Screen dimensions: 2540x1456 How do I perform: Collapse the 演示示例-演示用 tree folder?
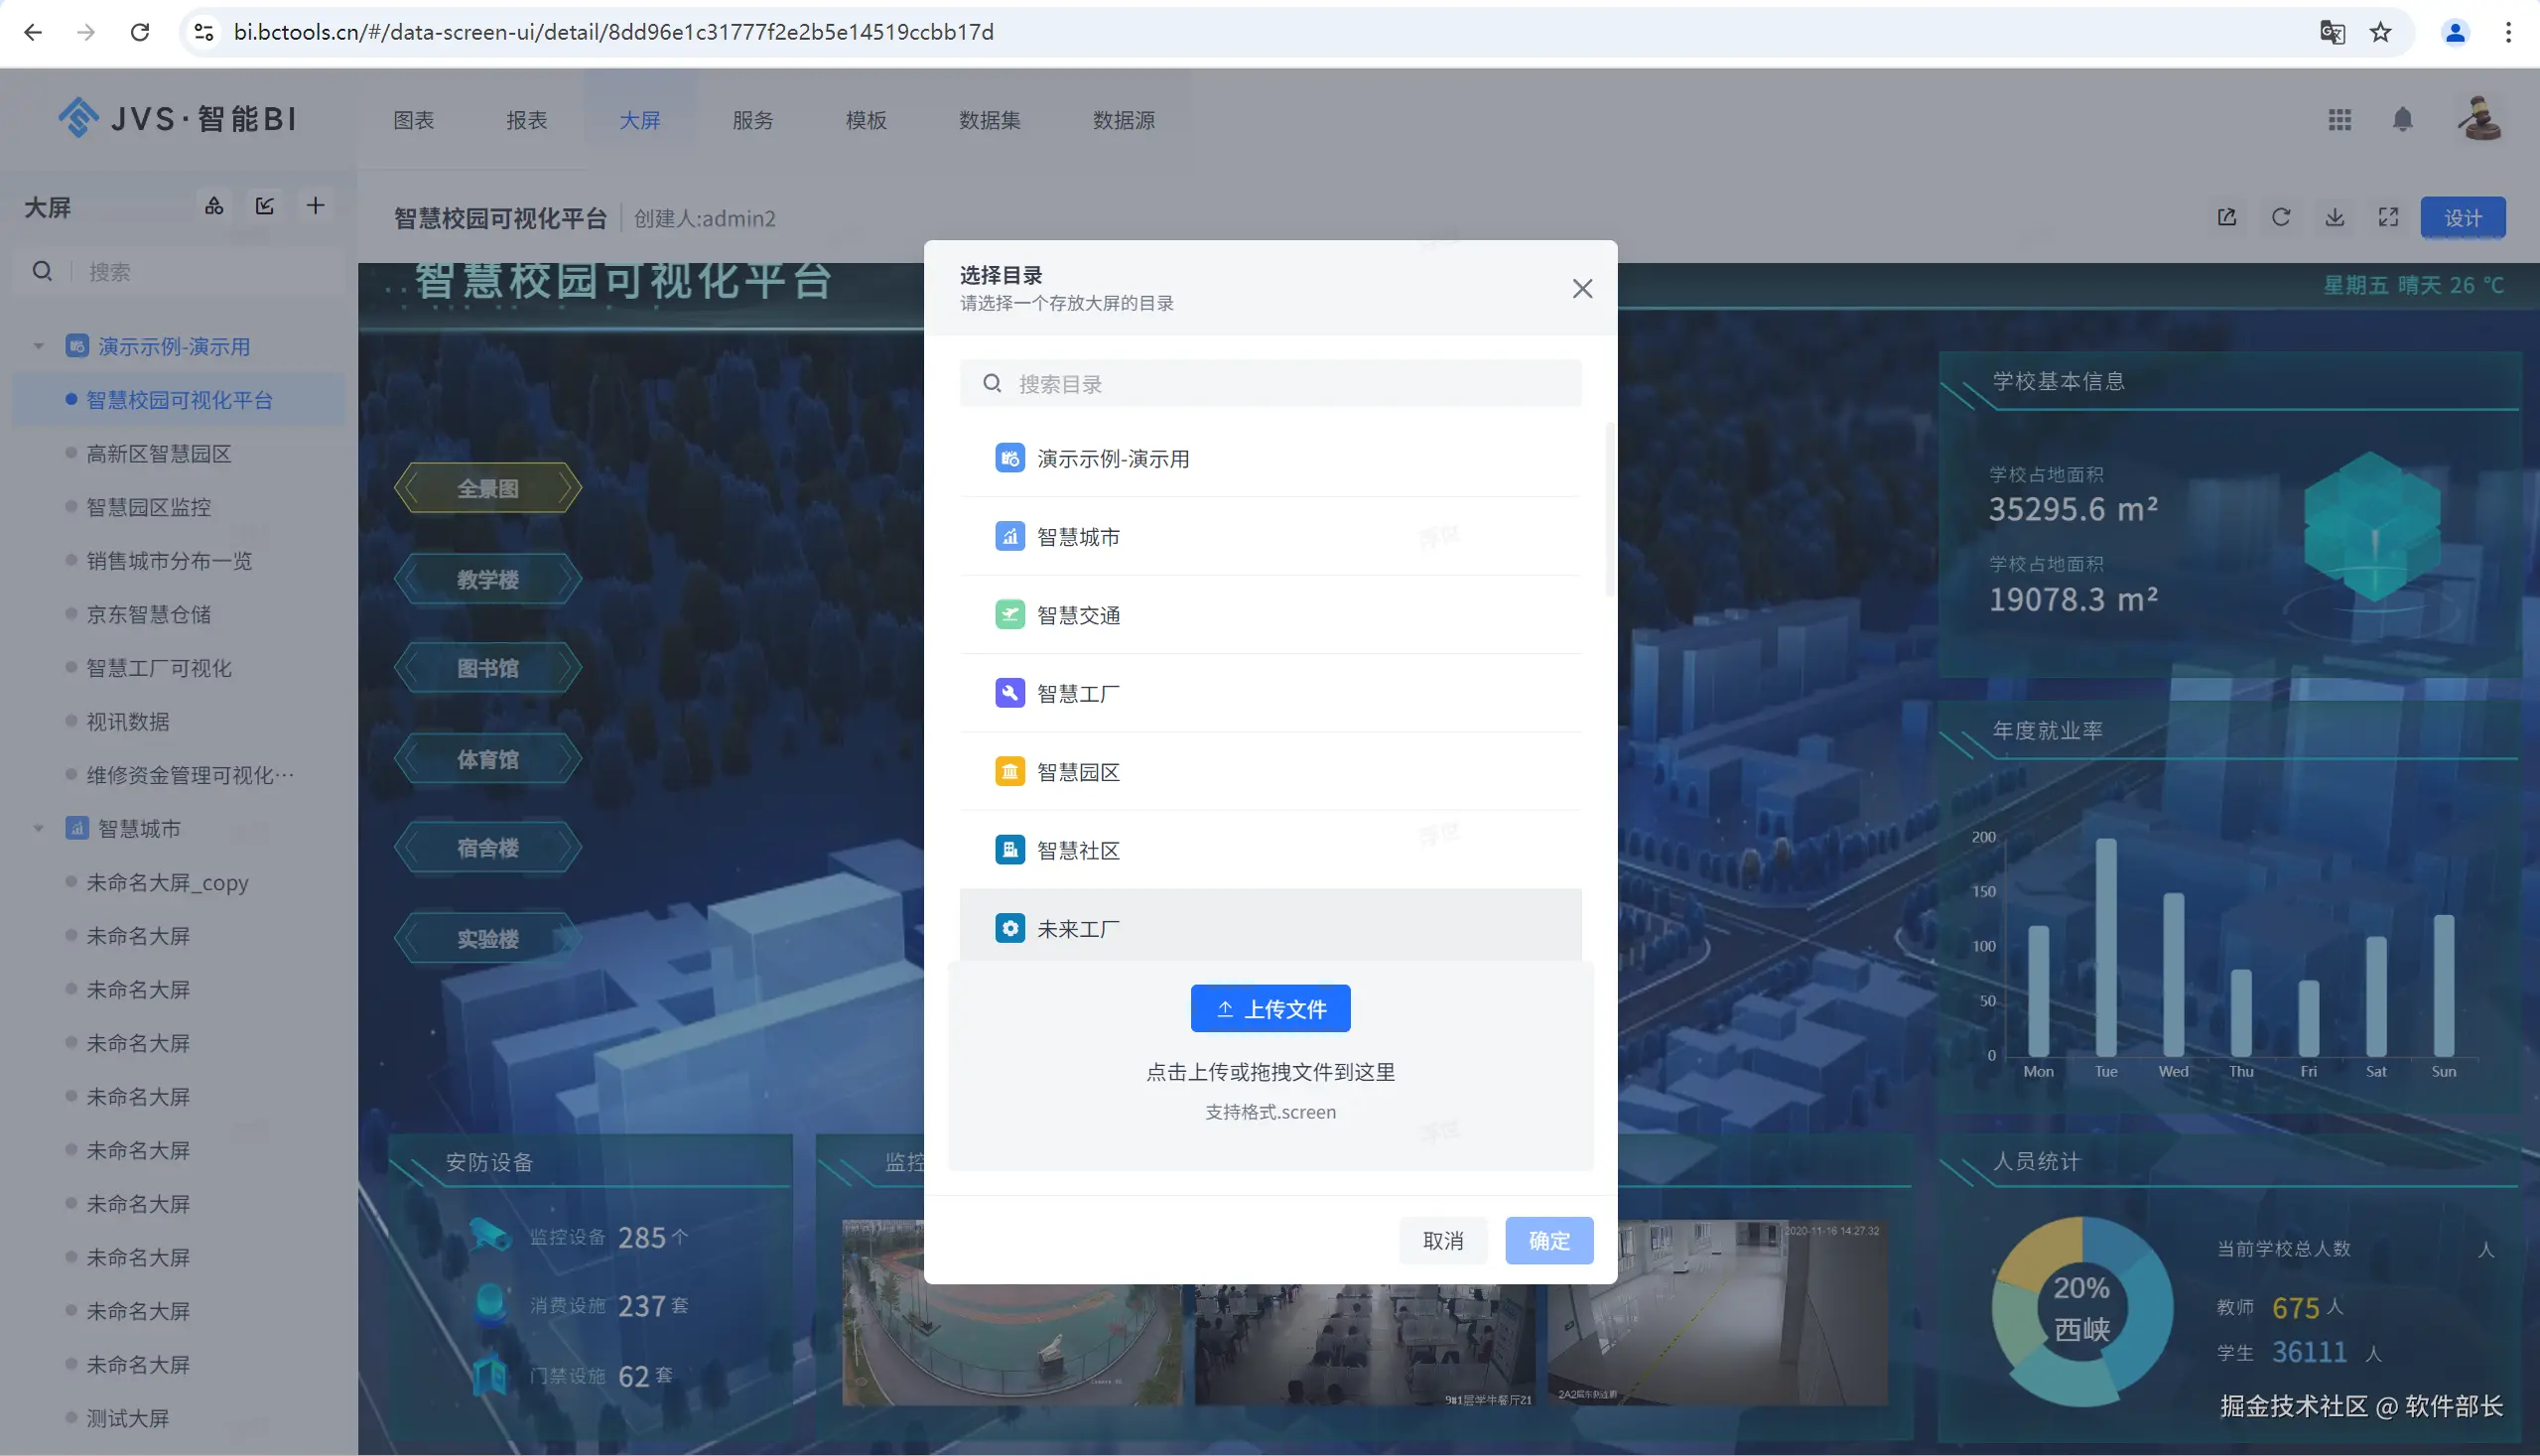point(39,346)
